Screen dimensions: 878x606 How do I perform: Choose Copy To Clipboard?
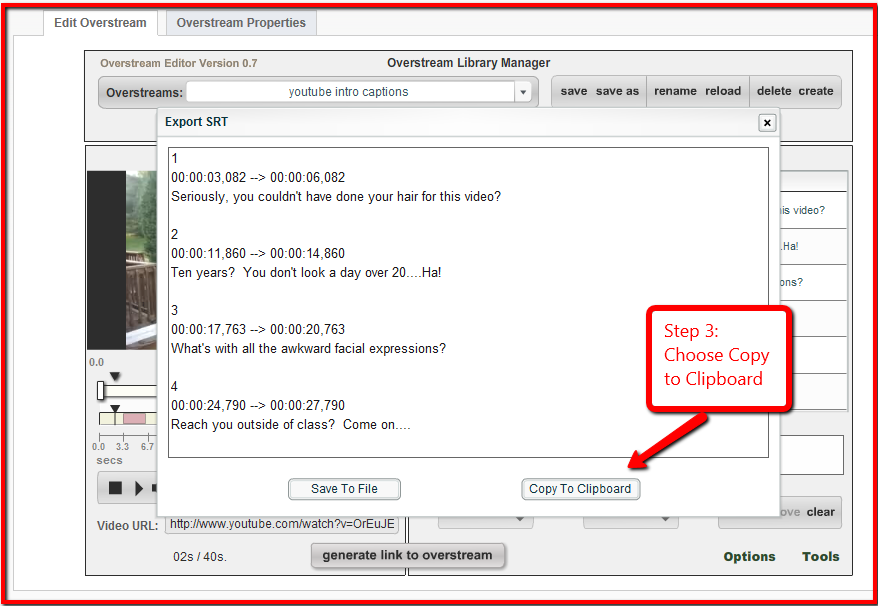(580, 489)
